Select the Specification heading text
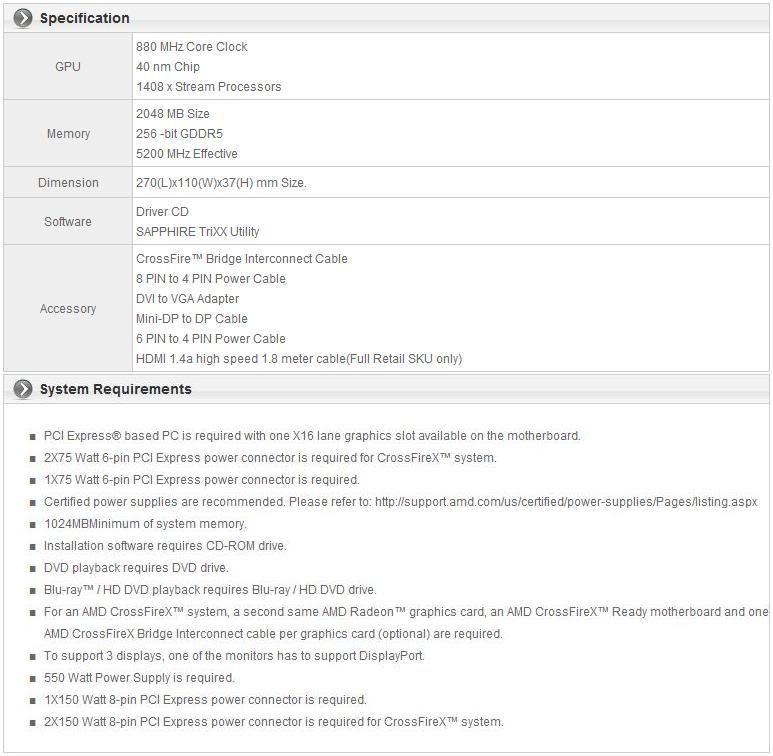The width and height of the screenshot is (773, 756). tap(85, 18)
